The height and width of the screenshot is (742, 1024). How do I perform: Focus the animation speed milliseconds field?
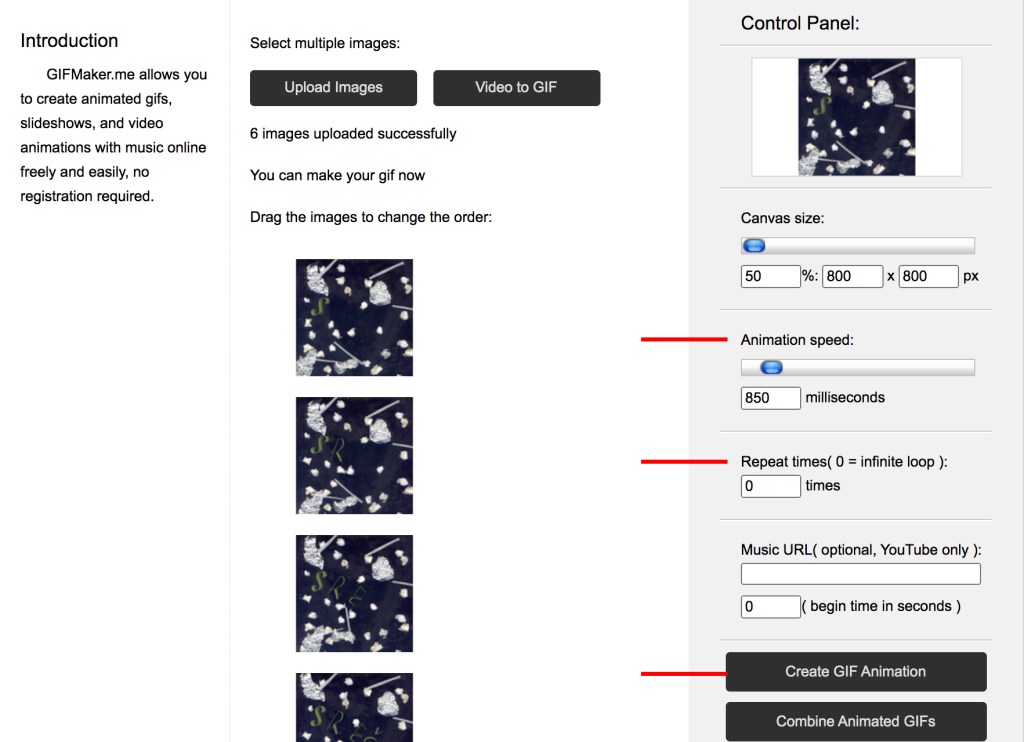point(770,398)
